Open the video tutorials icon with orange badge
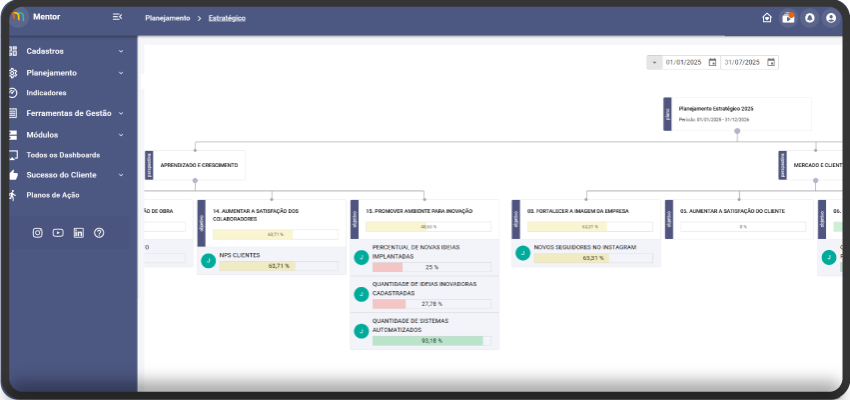Screen dimensions: 850x400 (x=788, y=18)
